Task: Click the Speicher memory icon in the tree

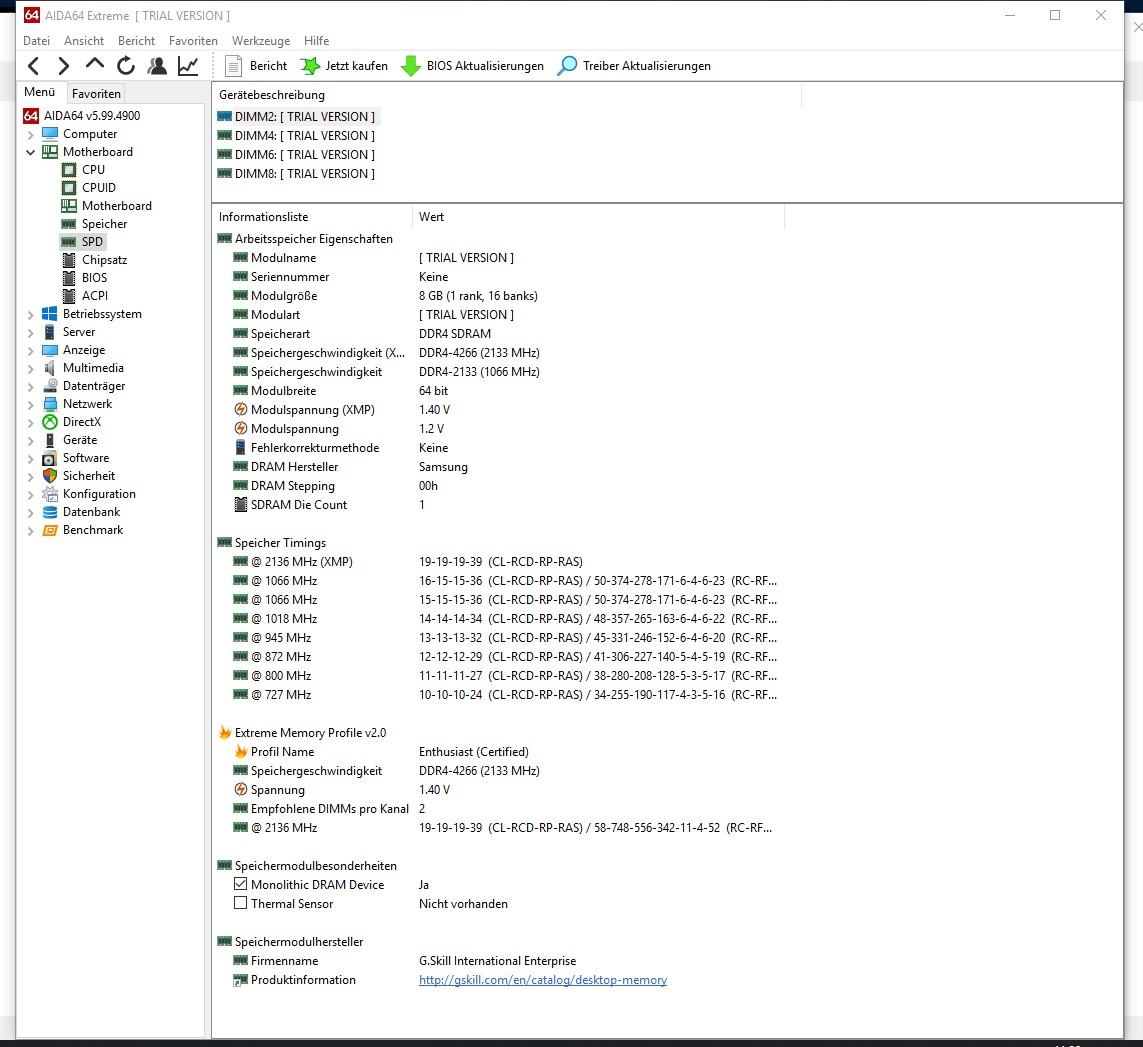Action: tap(69, 224)
